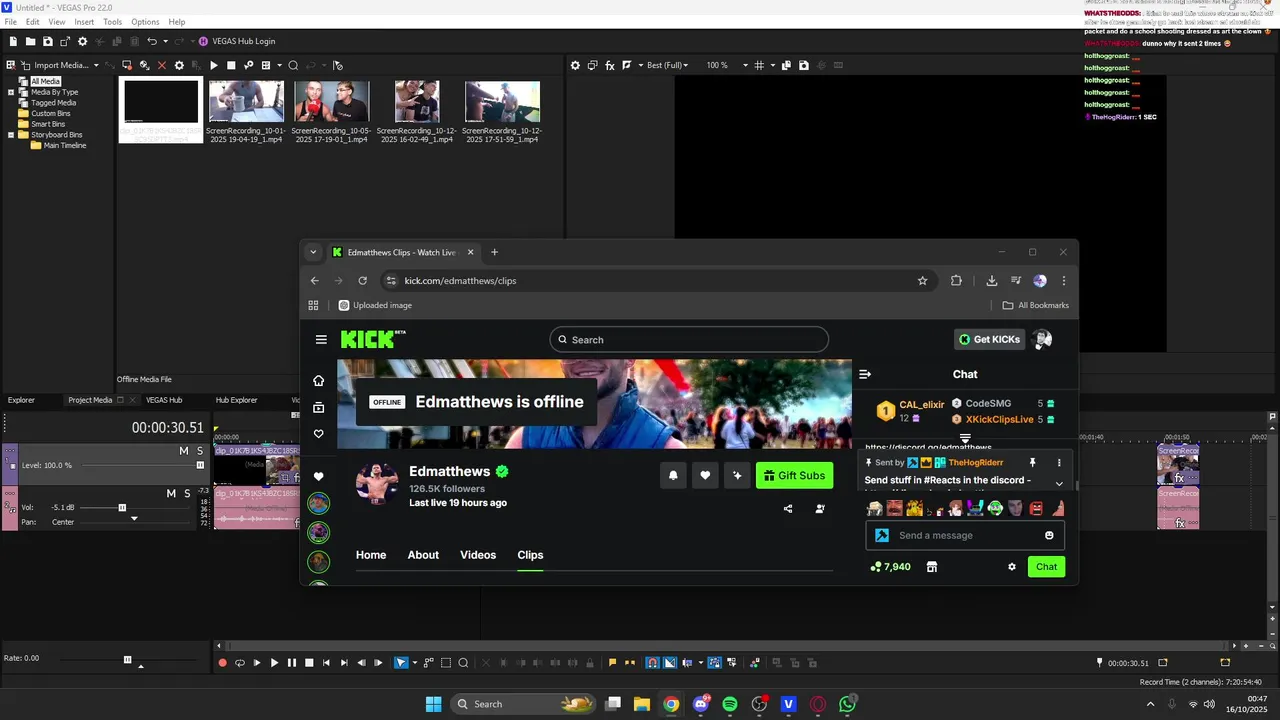This screenshot has width=1280, height=720.
Task: Select Smart Bins folder
Action: (48, 124)
